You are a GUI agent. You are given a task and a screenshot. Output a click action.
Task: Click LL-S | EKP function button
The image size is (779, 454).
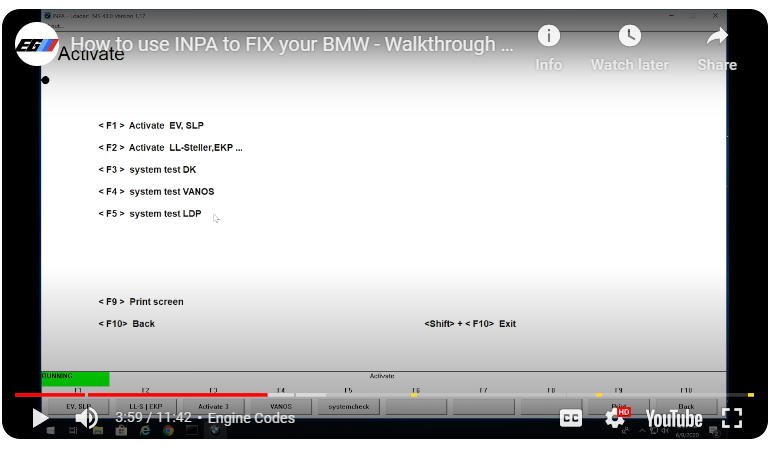pyautogui.click(x=146, y=407)
